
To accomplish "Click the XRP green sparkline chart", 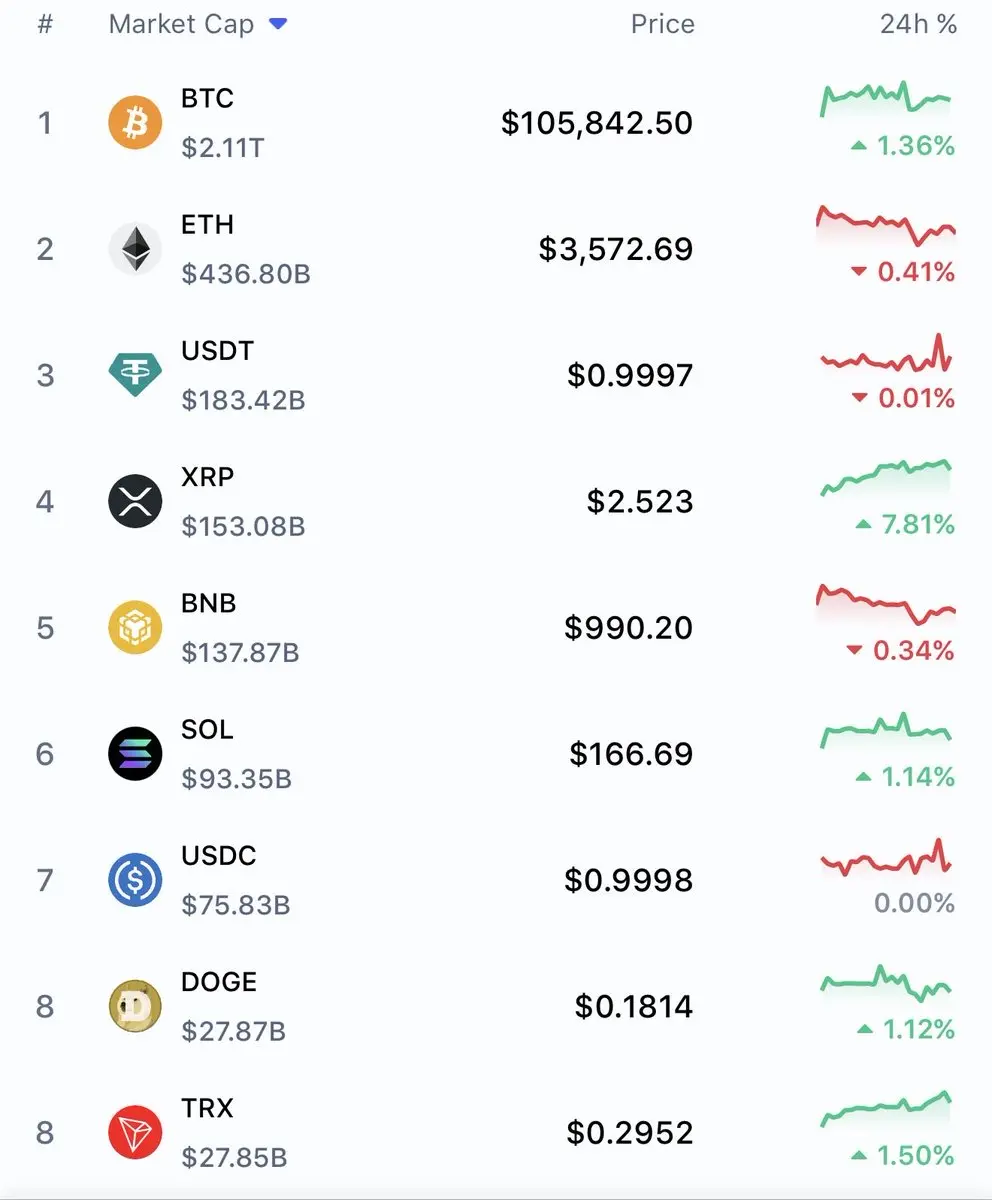I will [x=886, y=478].
